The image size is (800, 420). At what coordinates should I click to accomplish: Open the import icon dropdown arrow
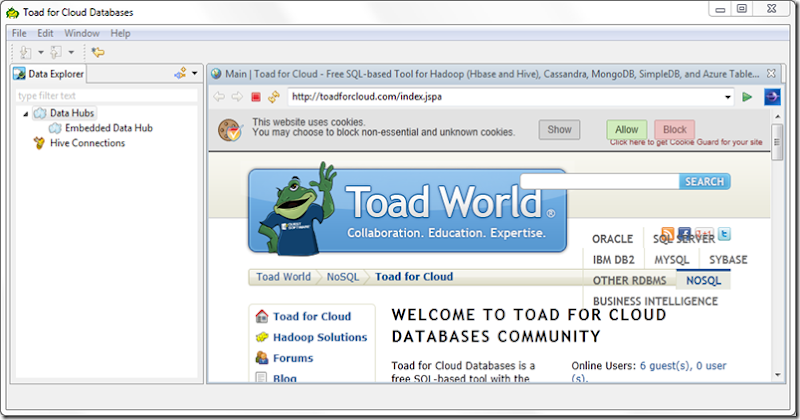41,52
